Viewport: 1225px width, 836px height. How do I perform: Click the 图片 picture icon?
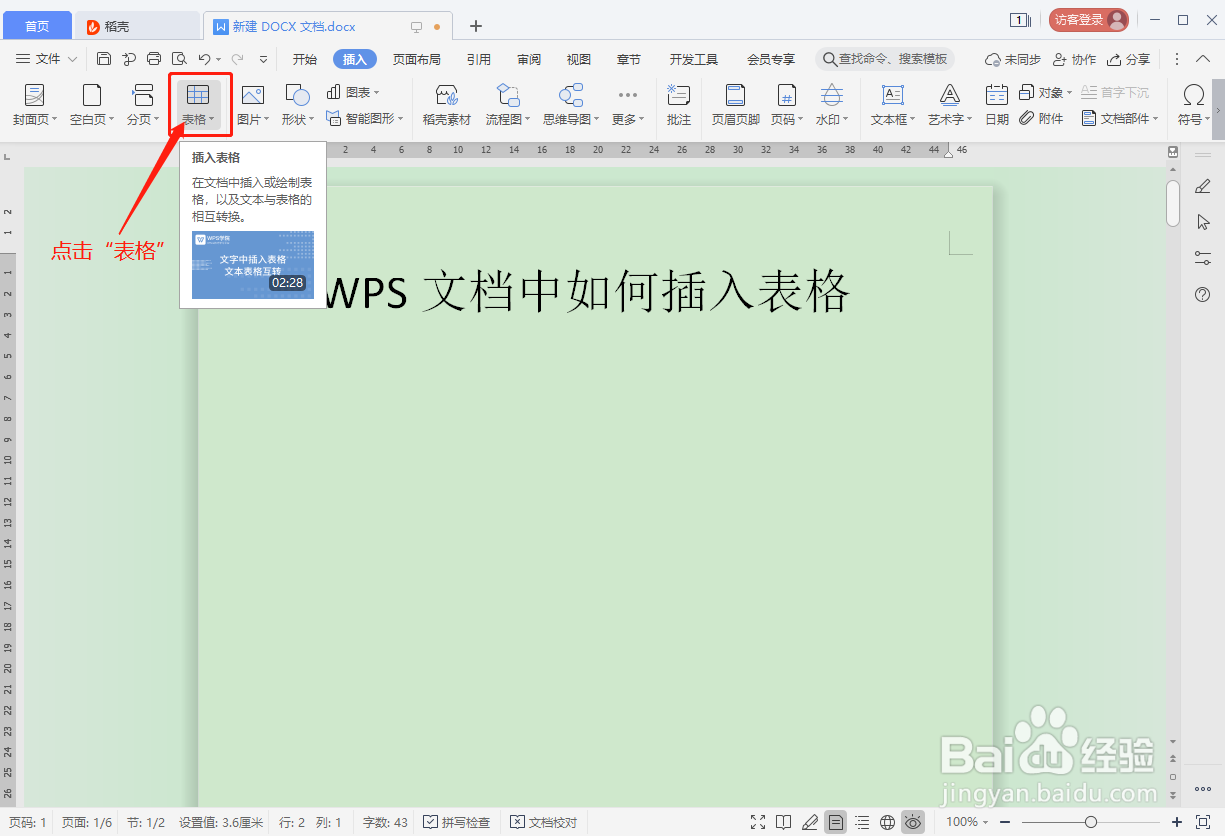coord(252,96)
